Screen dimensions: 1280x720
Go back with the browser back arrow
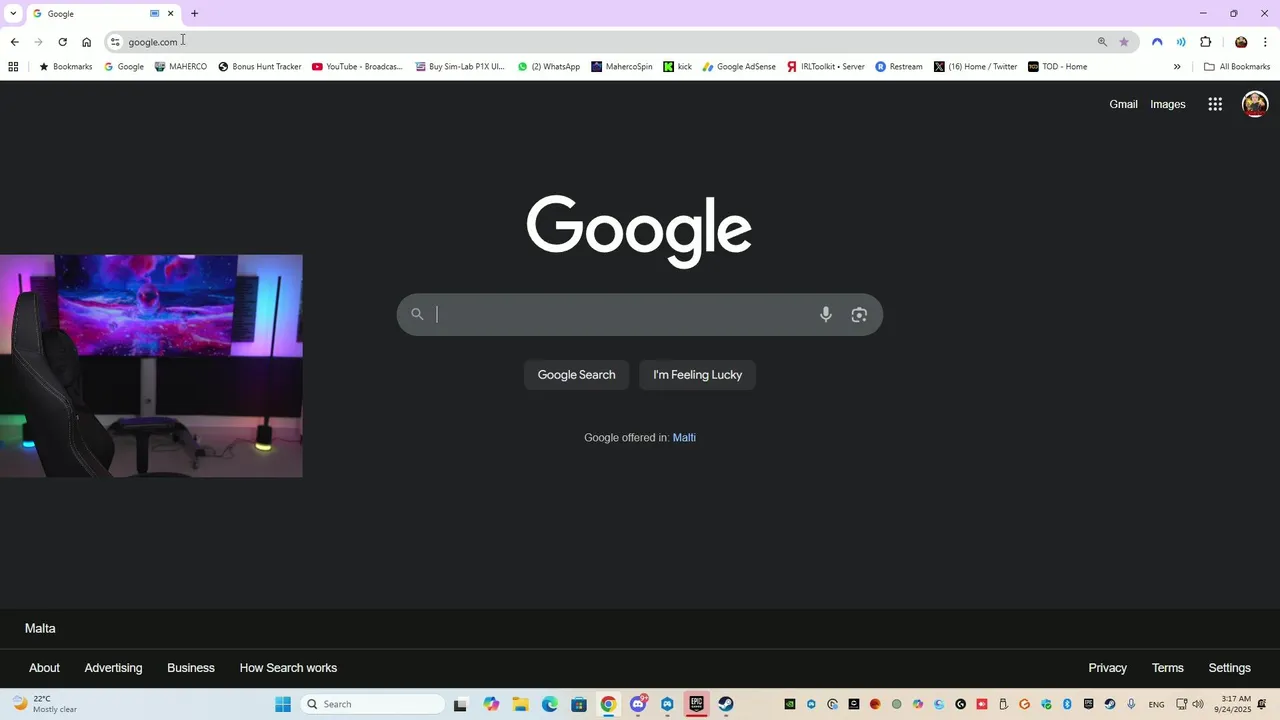coord(14,42)
